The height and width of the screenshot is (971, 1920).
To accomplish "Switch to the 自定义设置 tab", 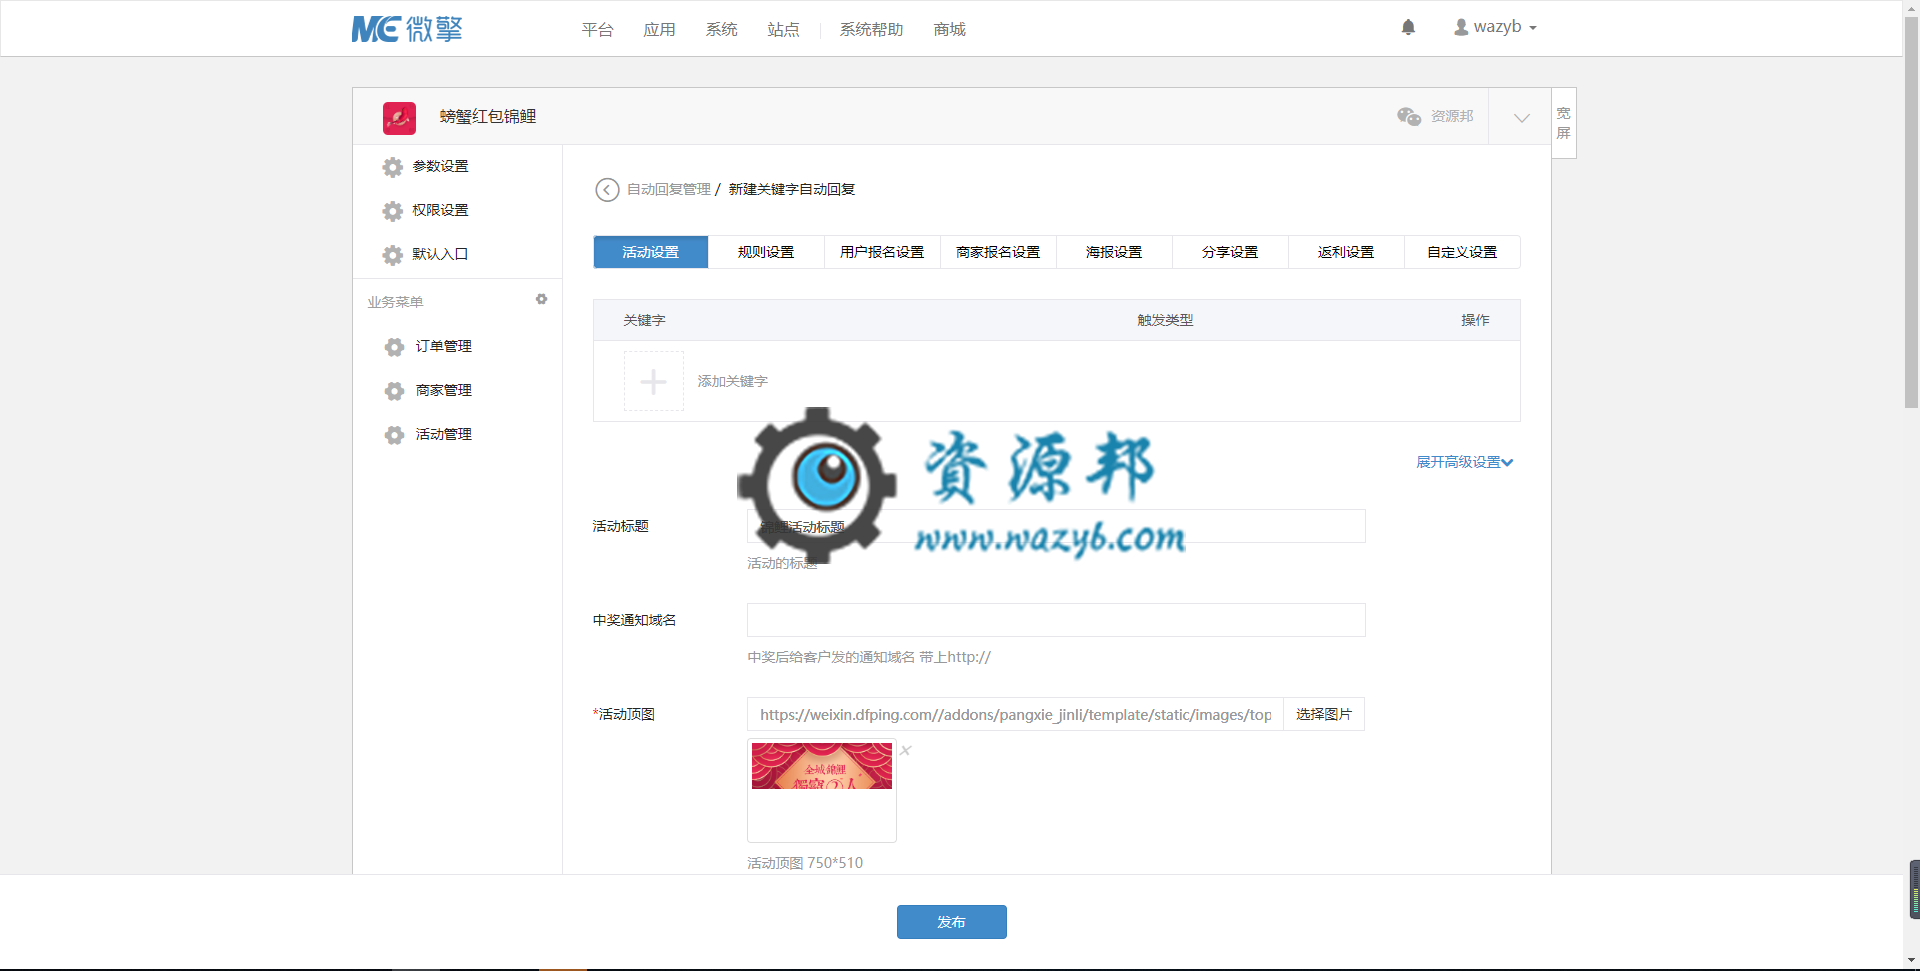I will point(1462,252).
